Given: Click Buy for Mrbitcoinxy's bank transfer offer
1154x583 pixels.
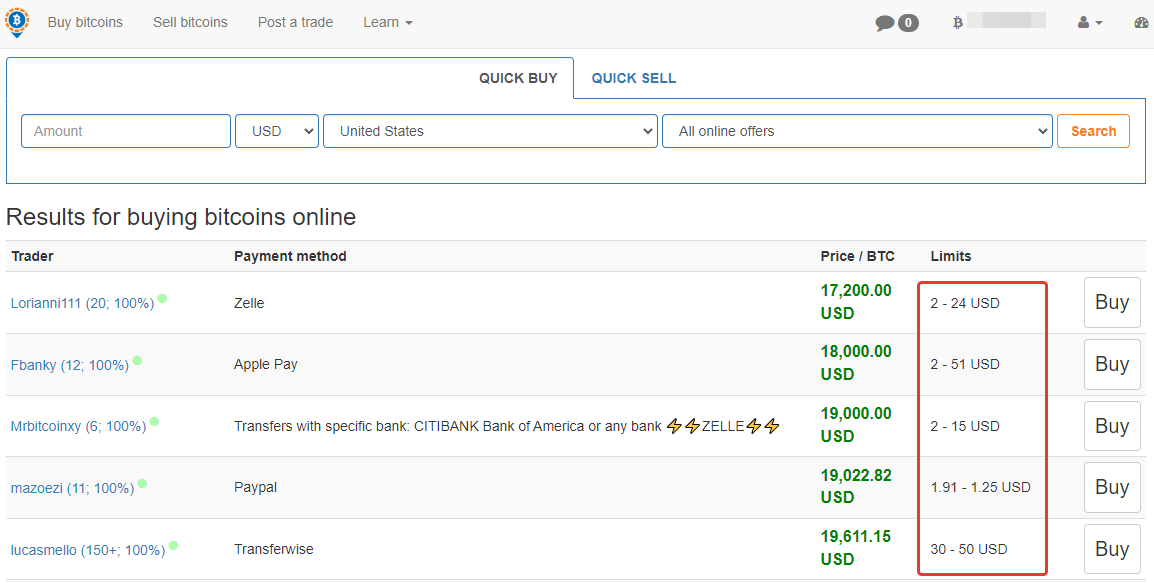Looking at the screenshot, I should 1112,426.
